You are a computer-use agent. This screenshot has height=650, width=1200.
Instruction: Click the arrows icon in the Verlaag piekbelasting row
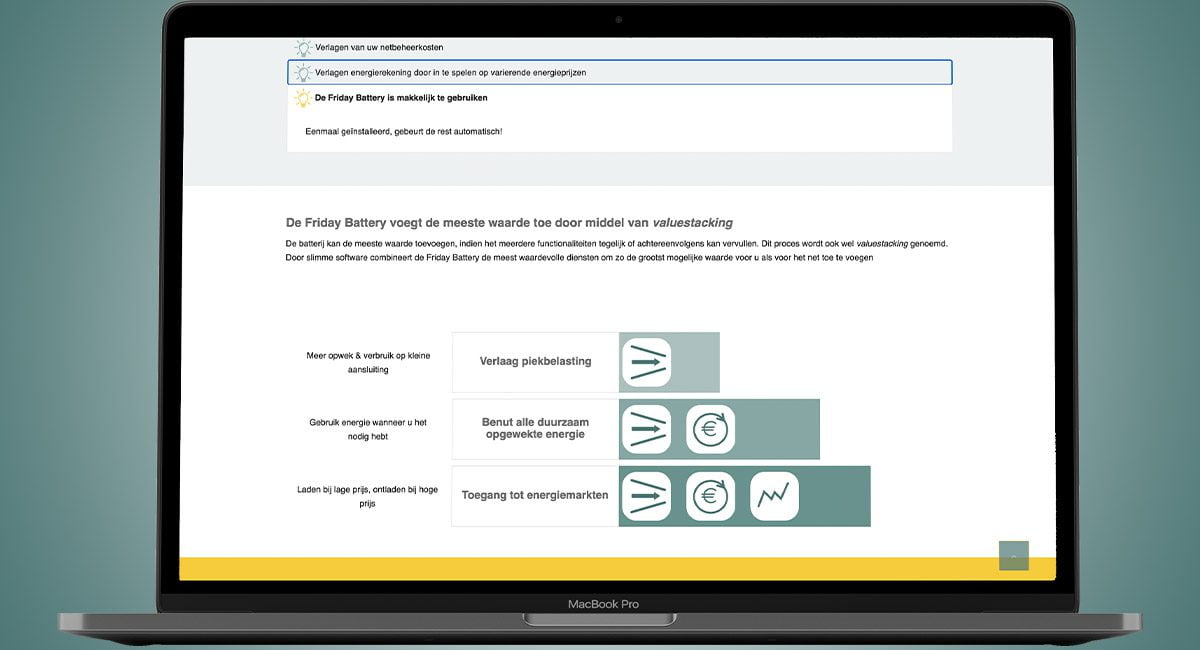click(646, 362)
